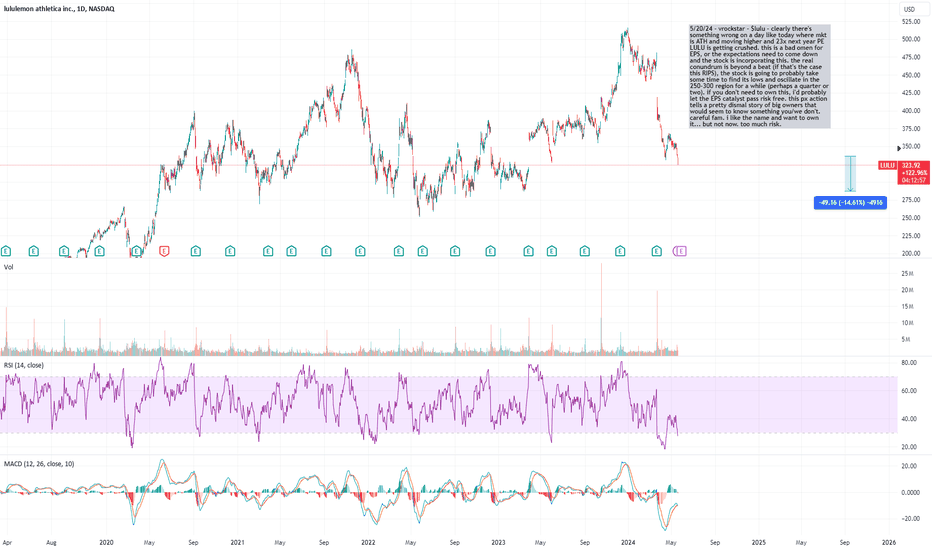Click the MACD (12, 26, close, 10) label
The width and height of the screenshot is (932, 550).
click(x=39, y=464)
